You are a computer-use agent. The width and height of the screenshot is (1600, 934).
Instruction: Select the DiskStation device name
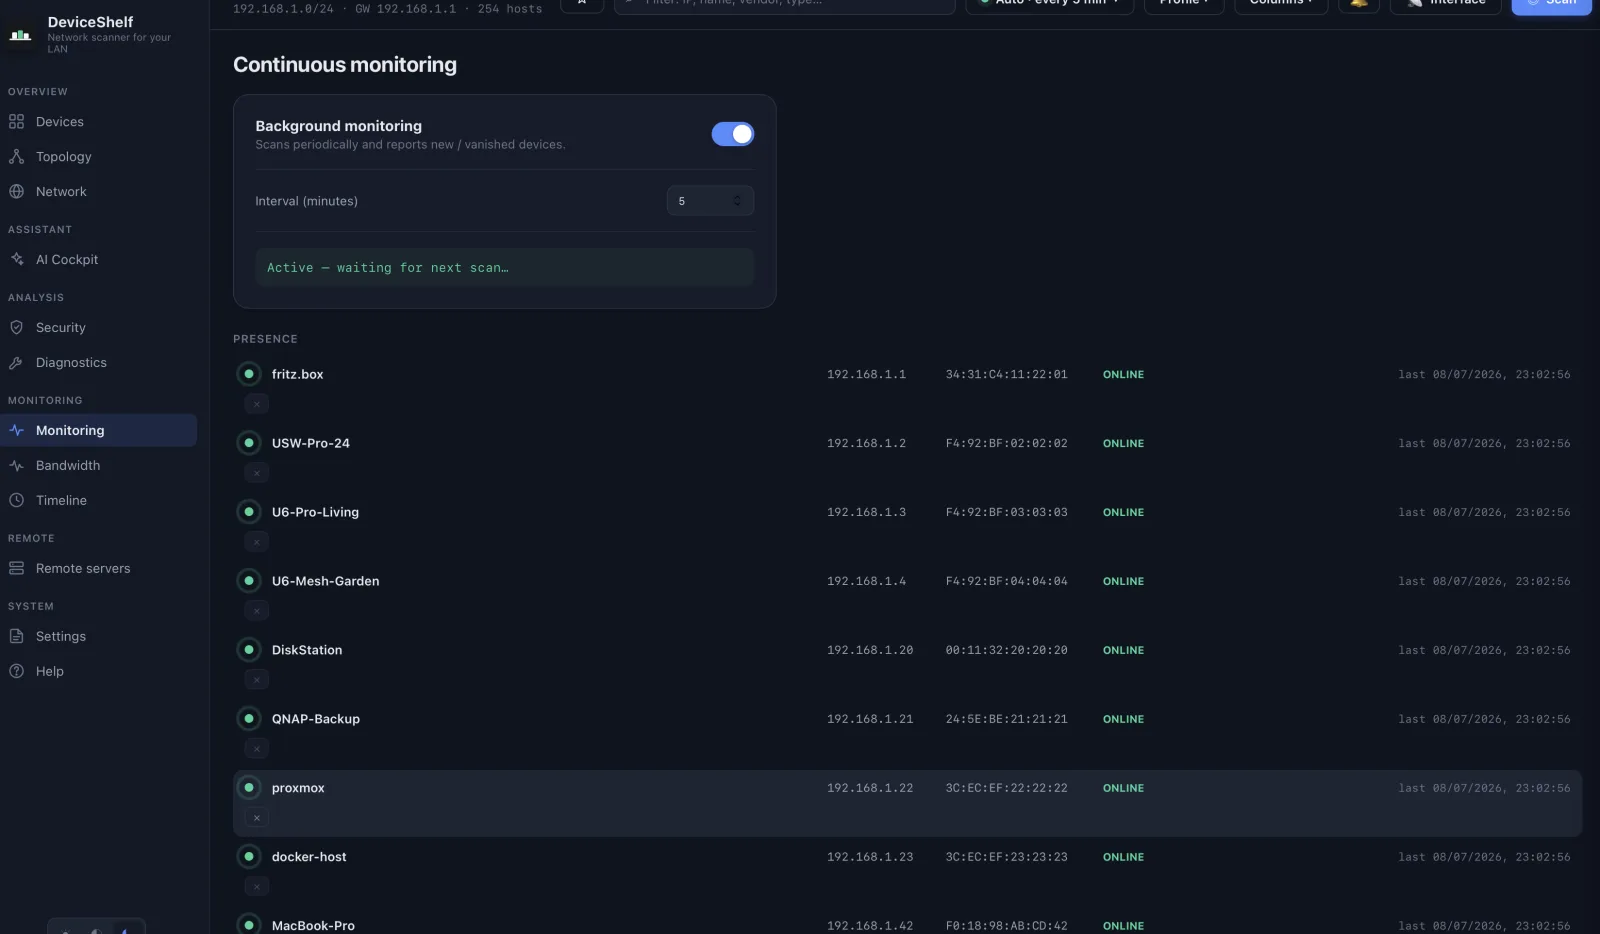307,650
